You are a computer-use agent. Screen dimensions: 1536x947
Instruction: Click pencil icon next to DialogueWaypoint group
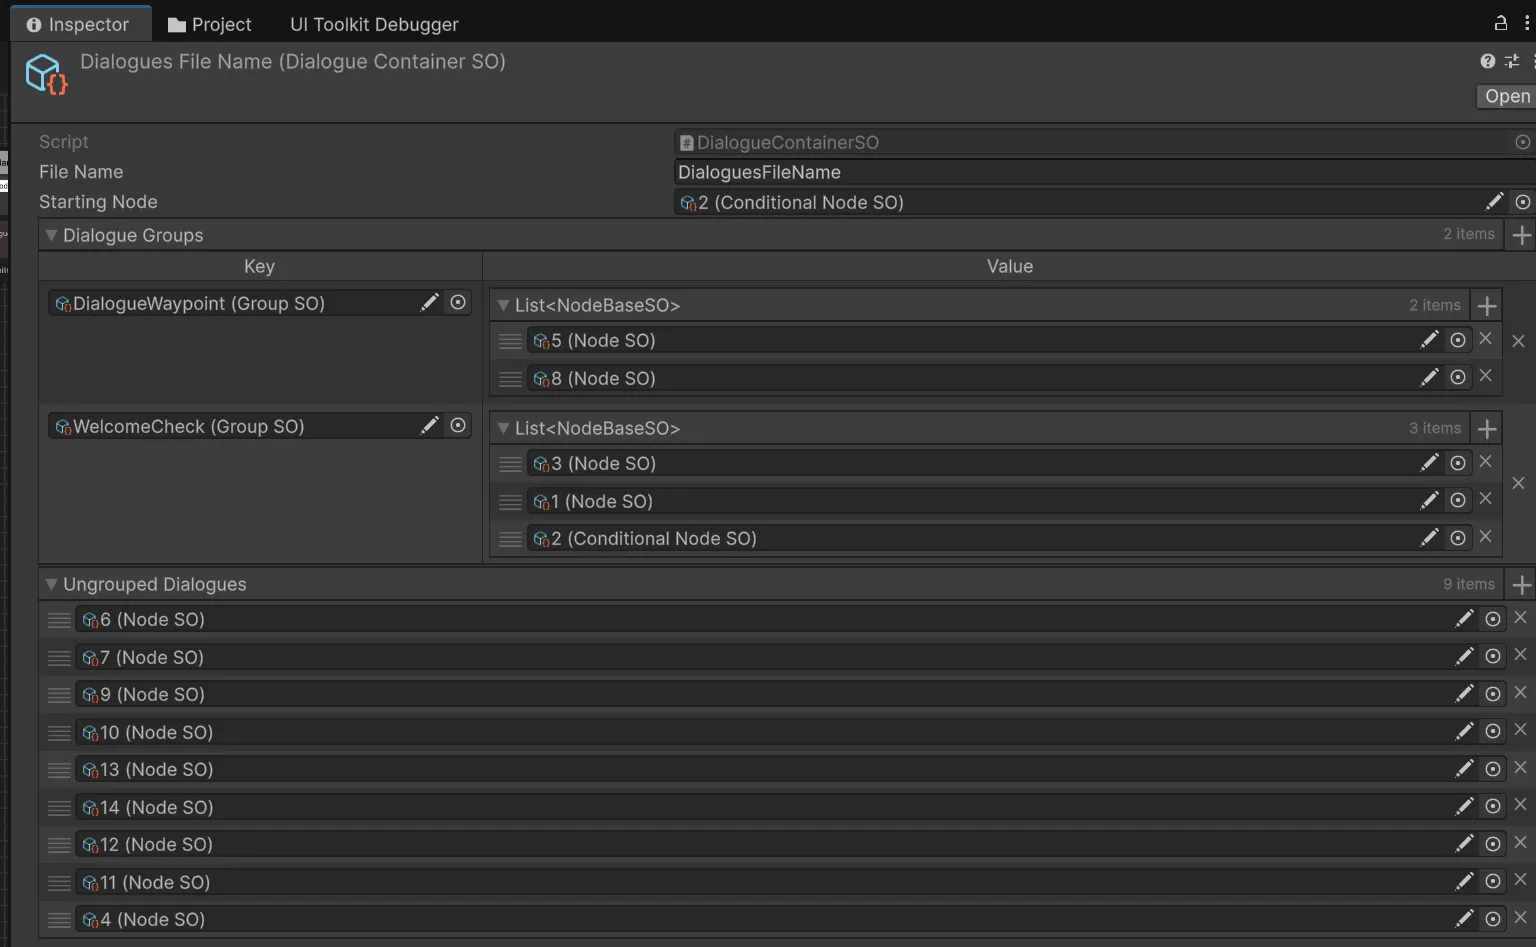[x=429, y=303]
